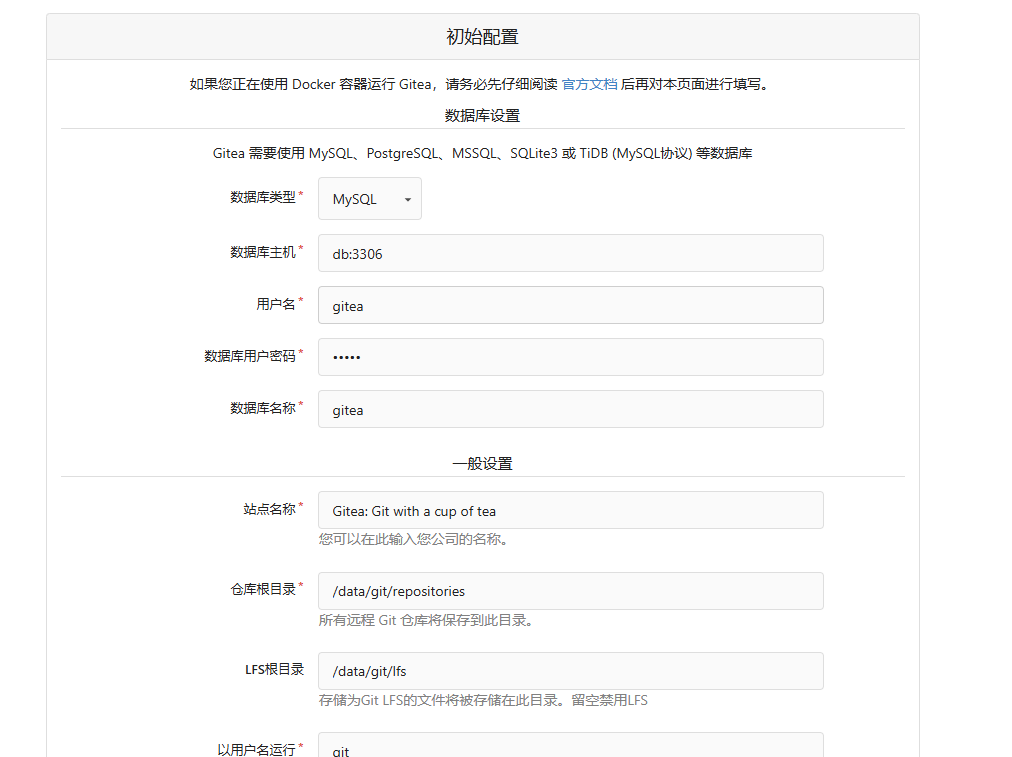The width and height of the screenshot is (1012, 757).
Task: Select the LFS根目录 path field
Action: [x=570, y=671]
